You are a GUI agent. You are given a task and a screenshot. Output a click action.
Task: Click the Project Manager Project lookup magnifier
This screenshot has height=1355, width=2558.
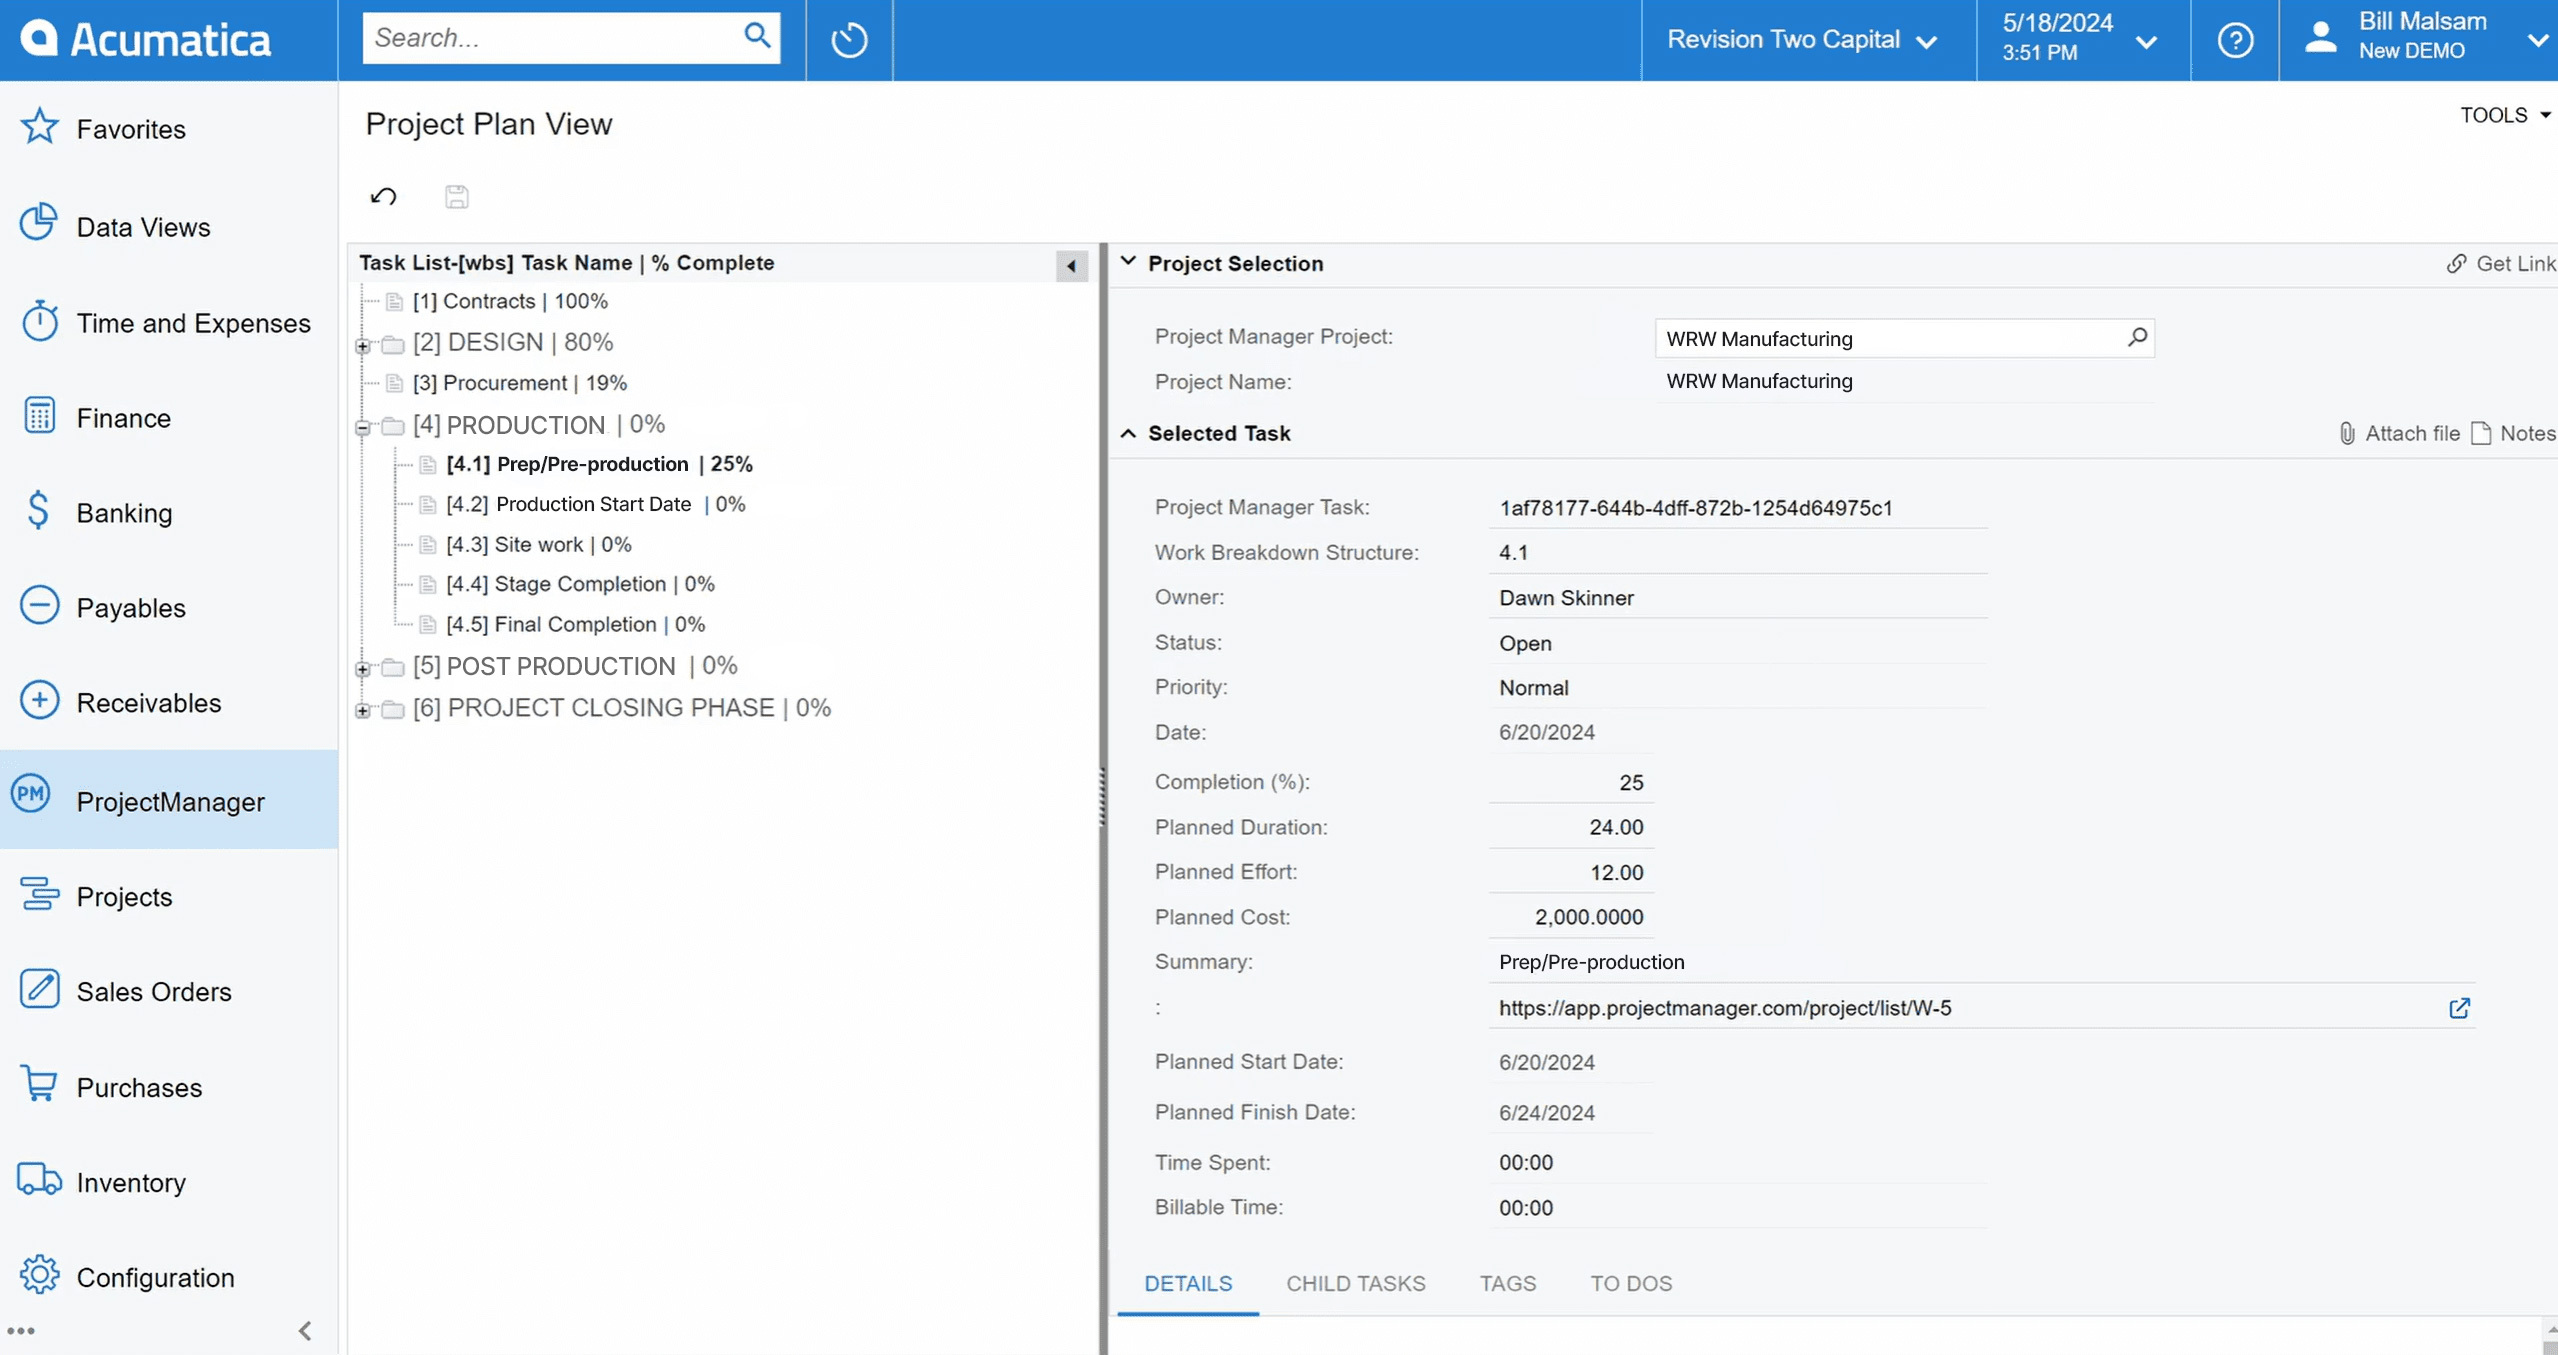click(x=2137, y=338)
